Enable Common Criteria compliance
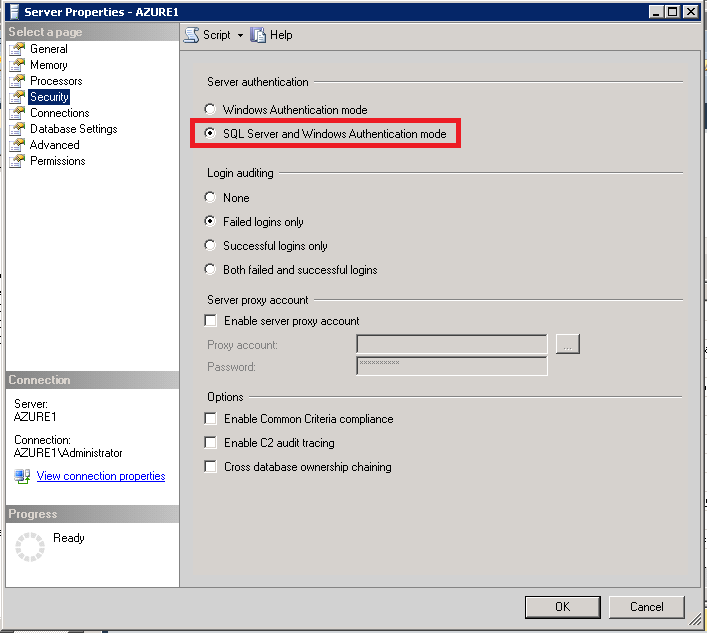Viewport: 707px width, 633px height. click(x=210, y=418)
